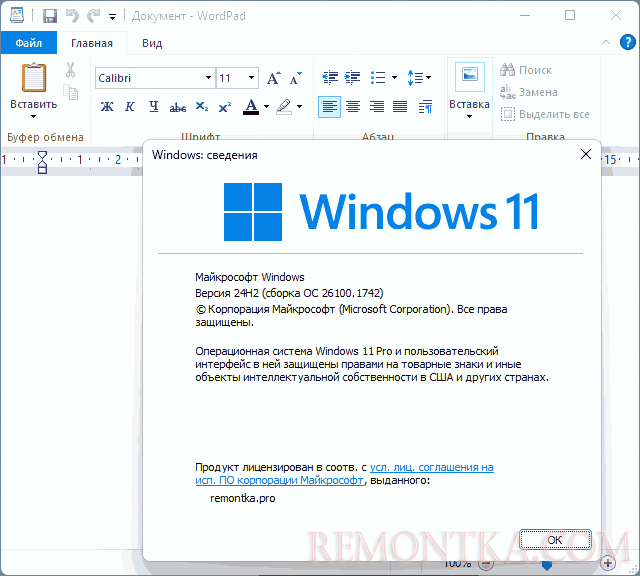Toggle bold Ж formatting
Viewport: 640px width, 576px height.
coord(107,107)
